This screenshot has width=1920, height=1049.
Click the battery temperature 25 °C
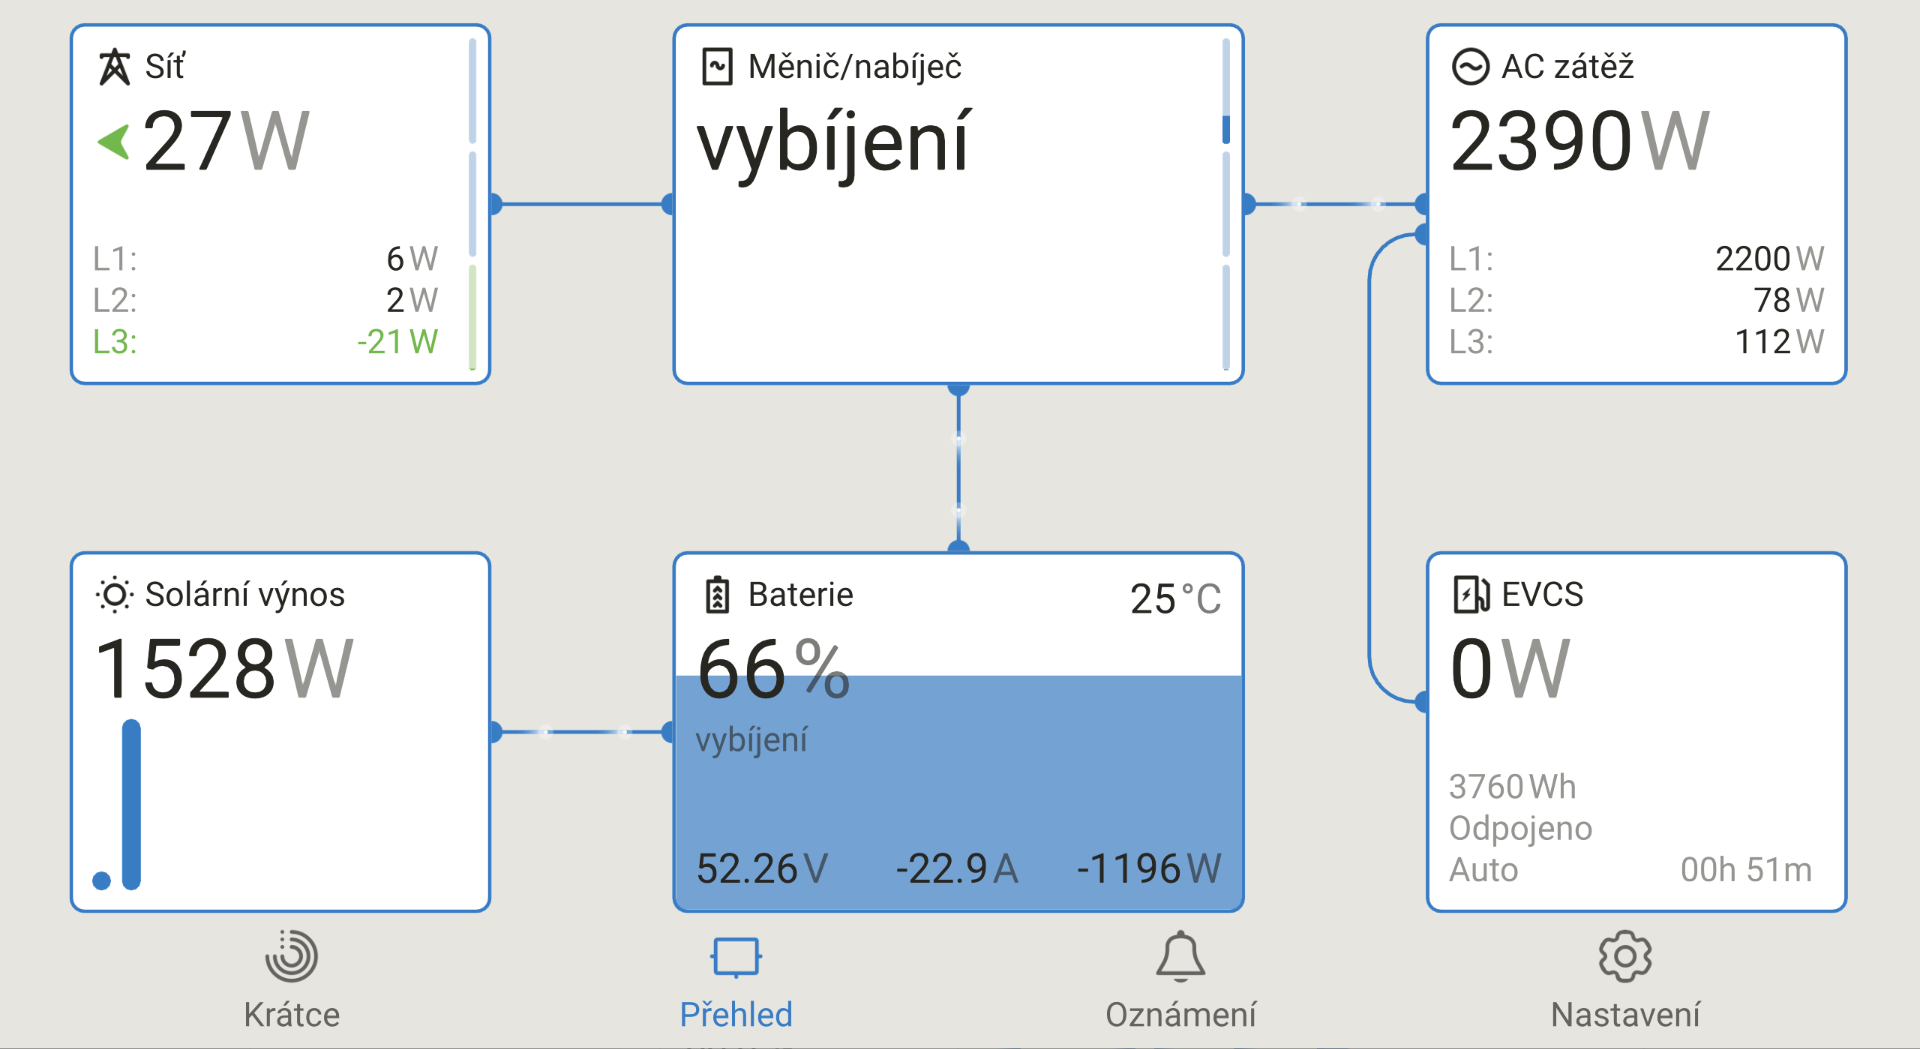click(1175, 599)
